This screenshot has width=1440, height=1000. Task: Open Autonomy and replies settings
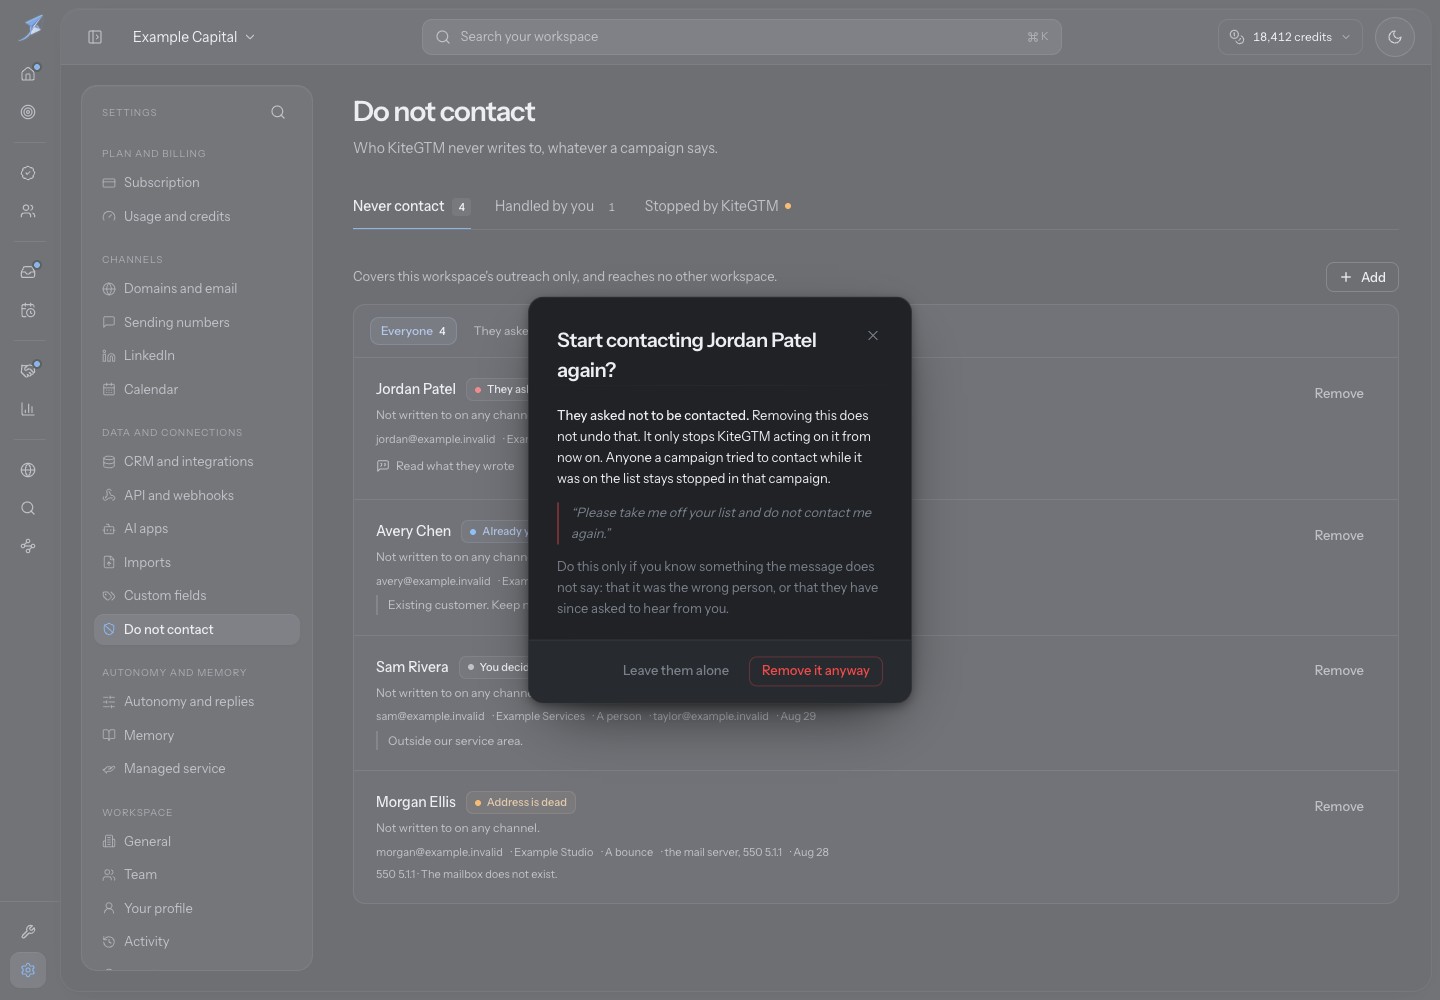197,702
